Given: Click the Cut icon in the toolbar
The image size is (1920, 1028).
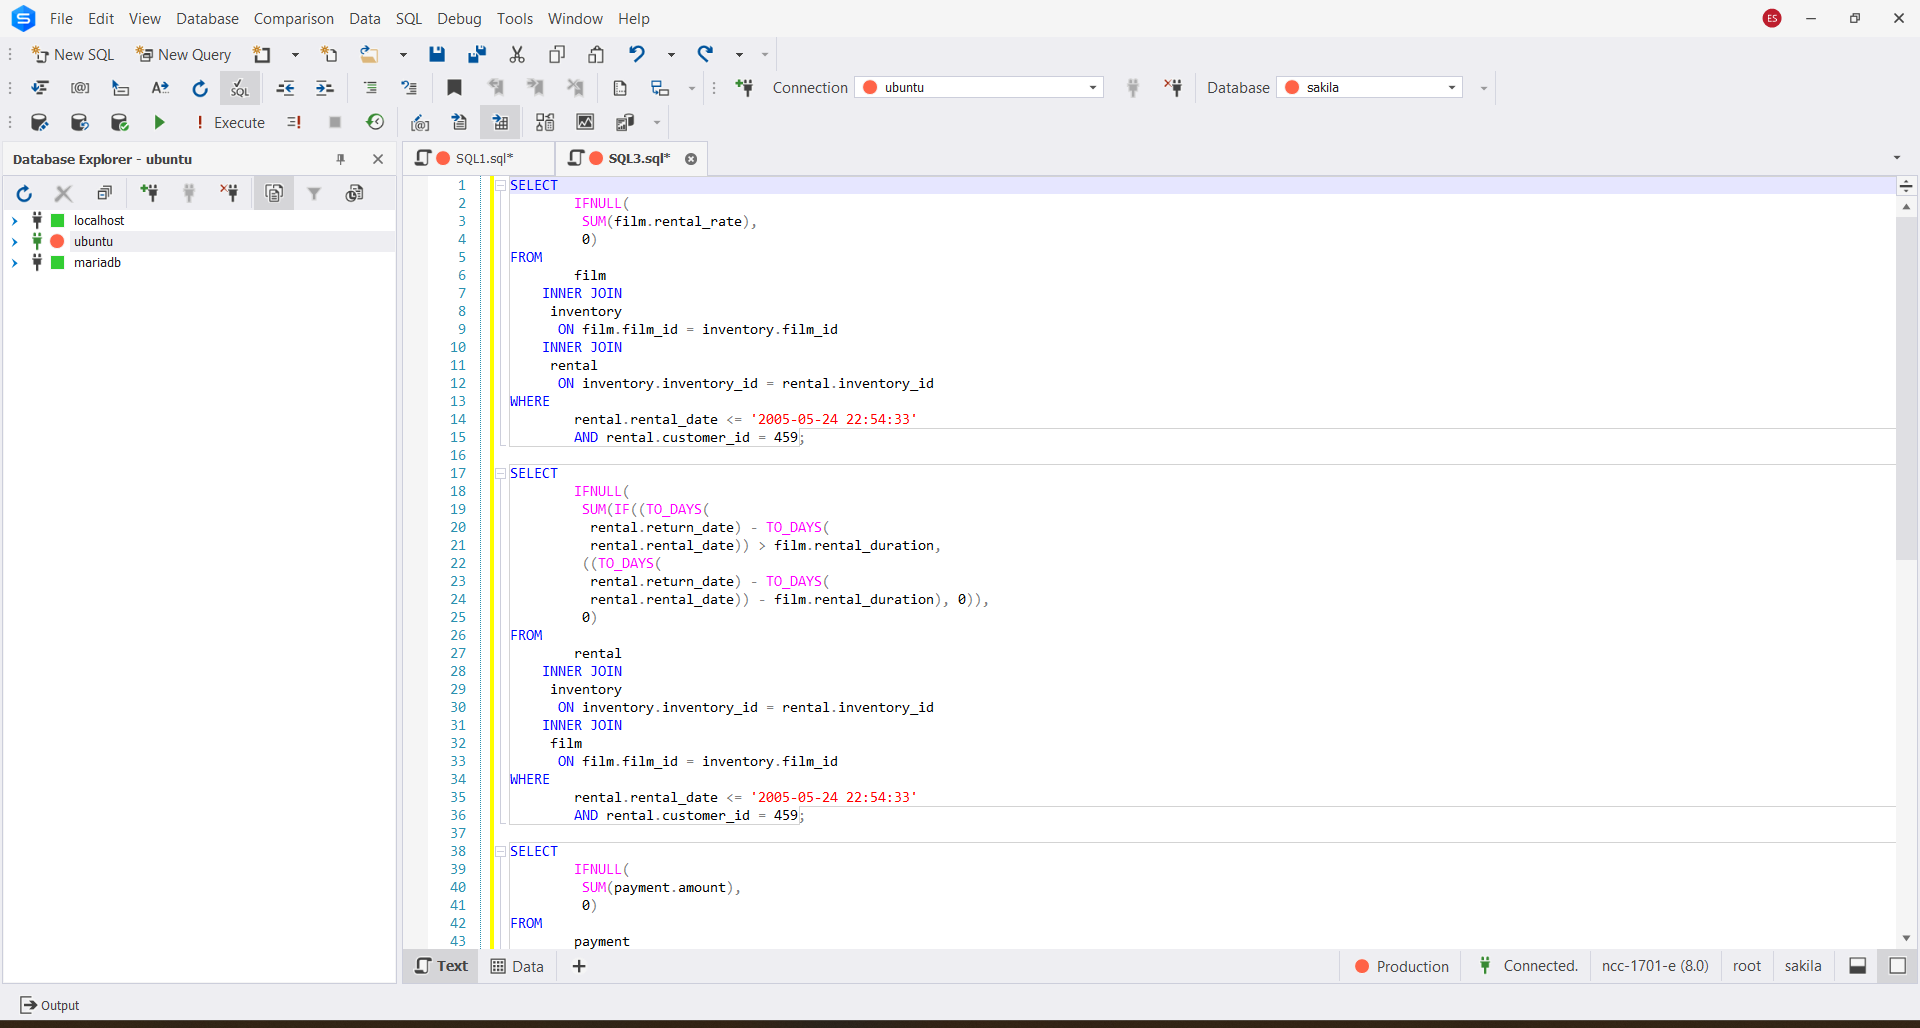Looking at the screenshot, I should (x=517, y=54).
